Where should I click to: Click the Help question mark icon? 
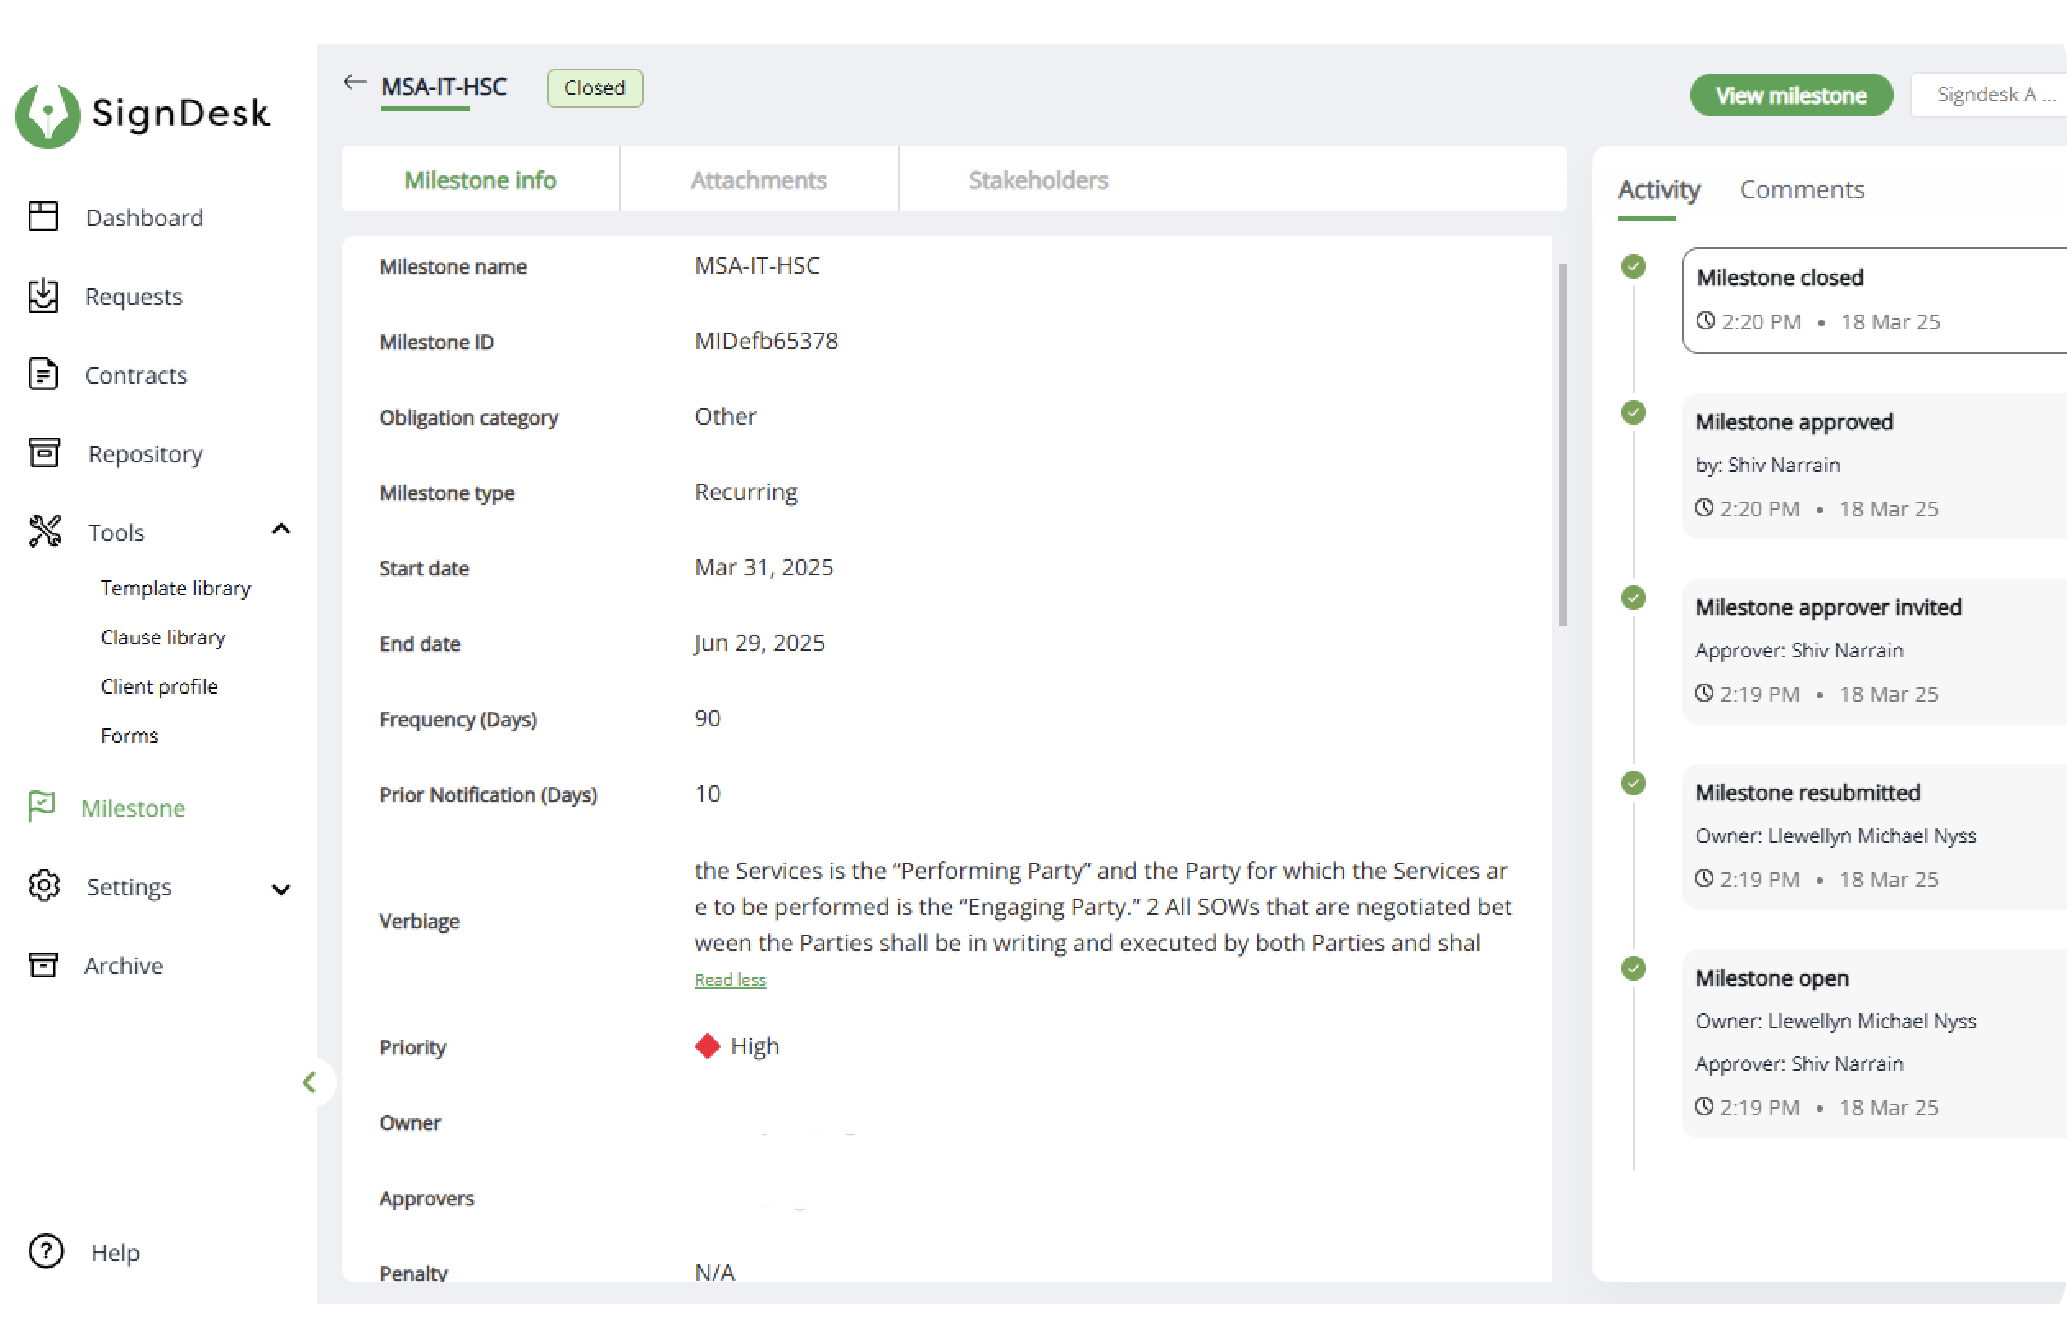click(46, 1252)
